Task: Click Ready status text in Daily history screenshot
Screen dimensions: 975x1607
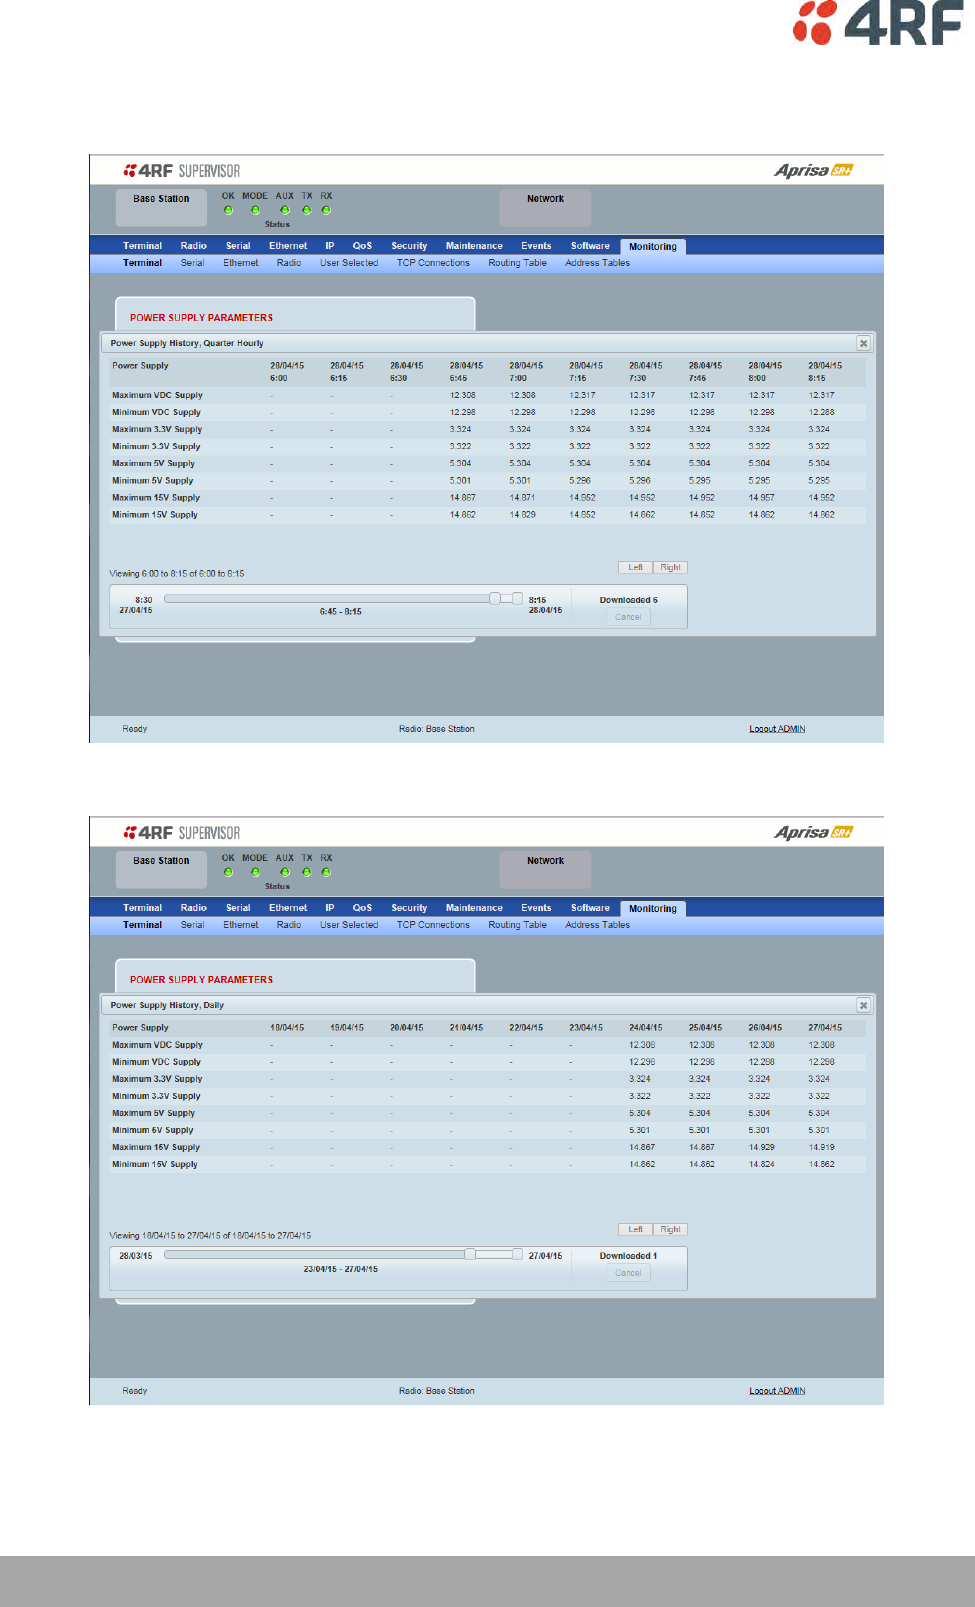Action: [x=135, y=1391]
